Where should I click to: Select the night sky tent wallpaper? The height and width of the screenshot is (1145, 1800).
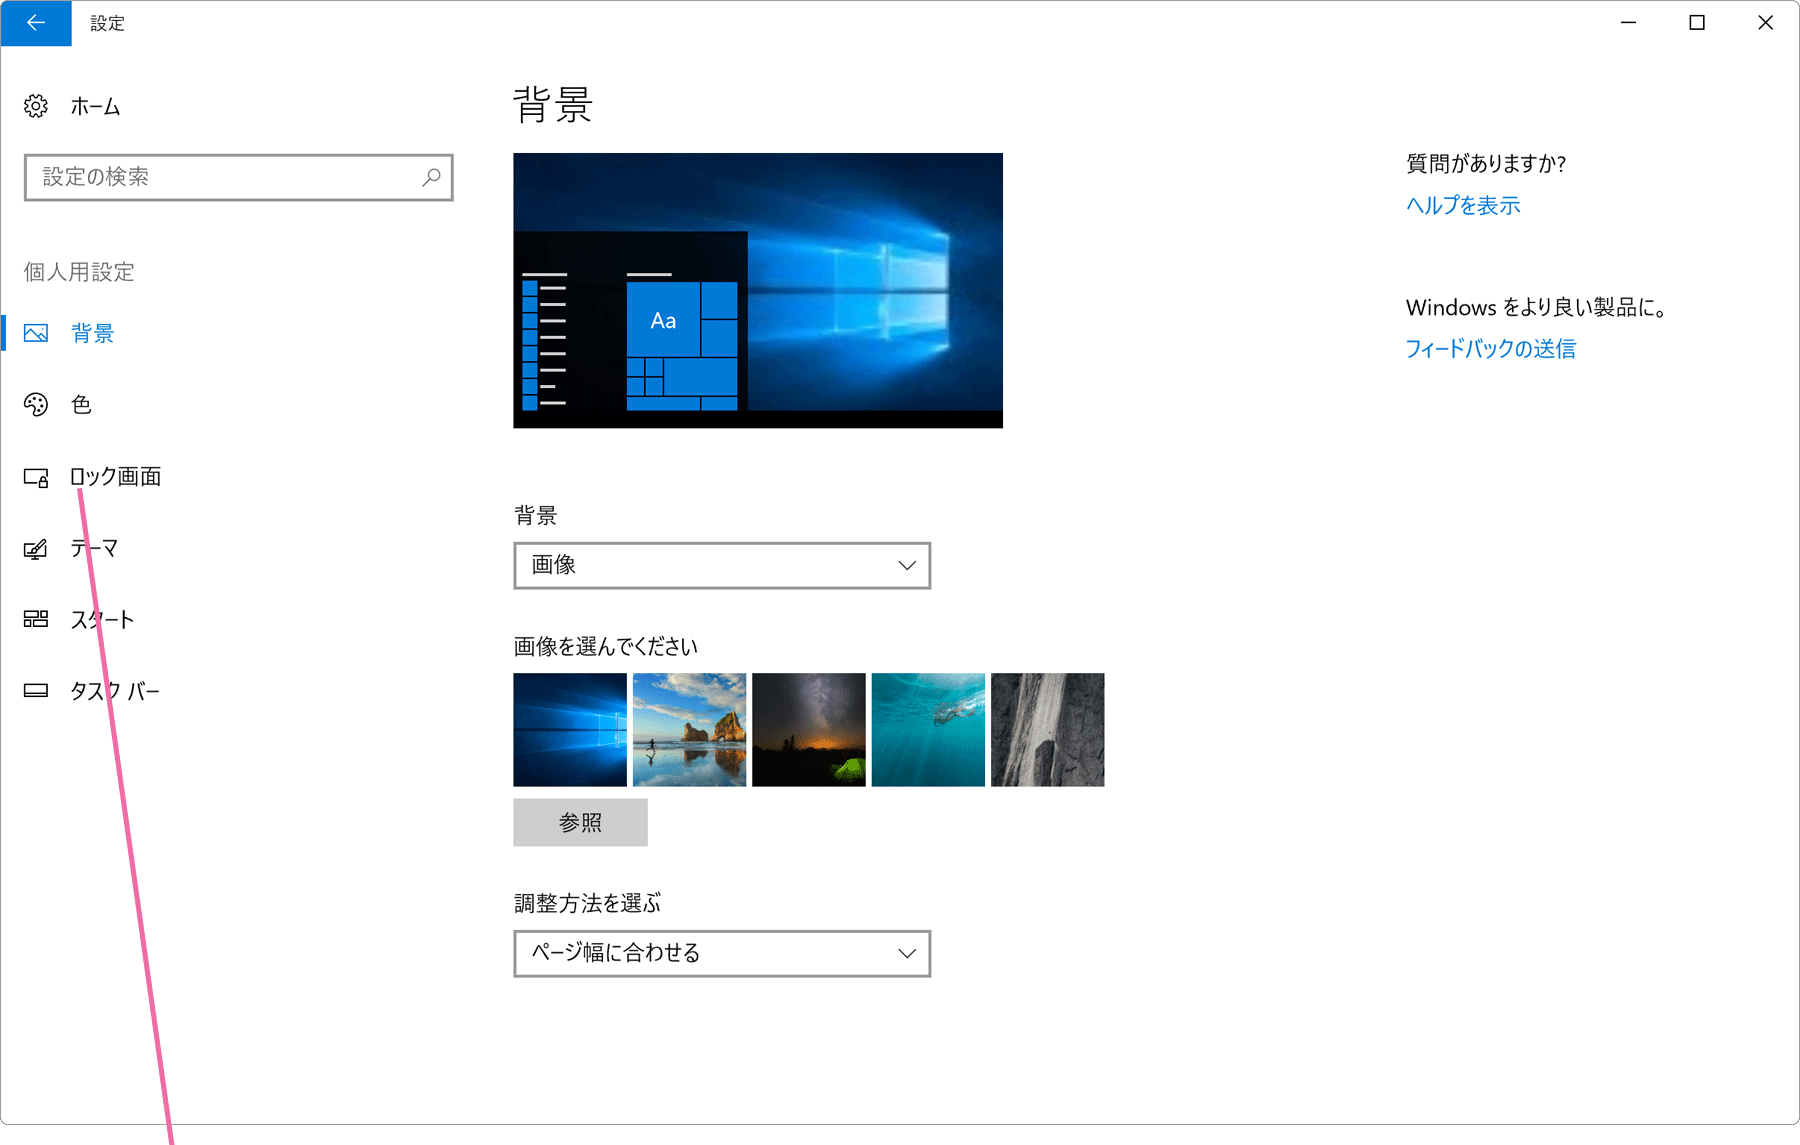[809, 729]
